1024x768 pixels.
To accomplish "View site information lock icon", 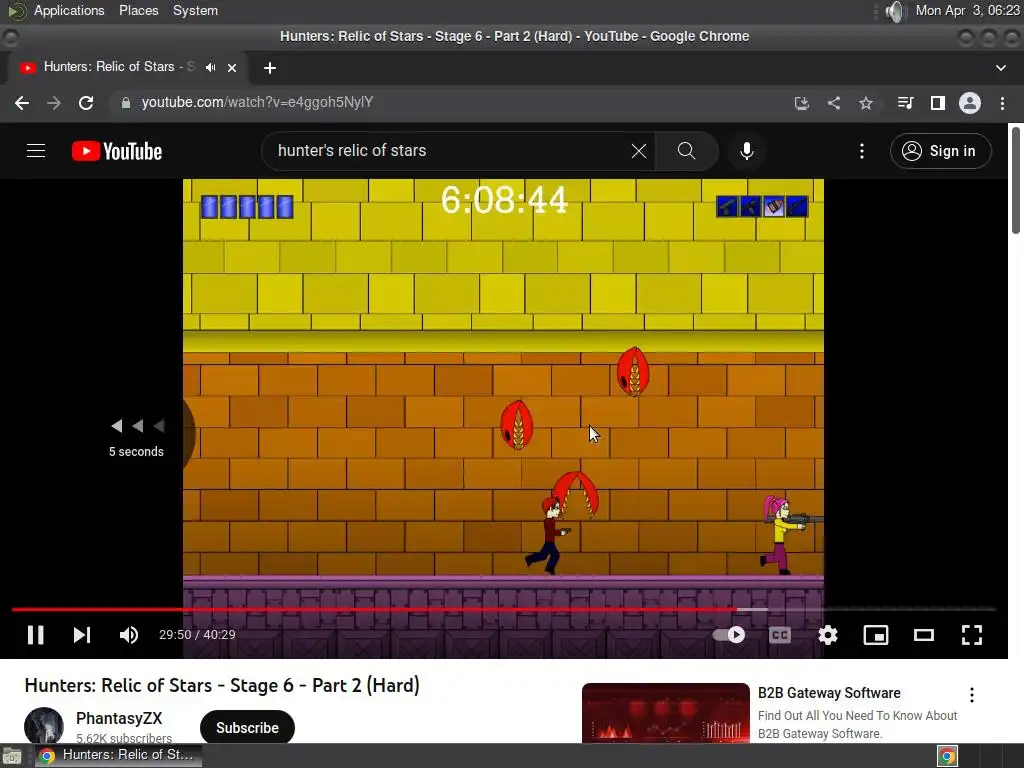I will [x=125, y=103].
